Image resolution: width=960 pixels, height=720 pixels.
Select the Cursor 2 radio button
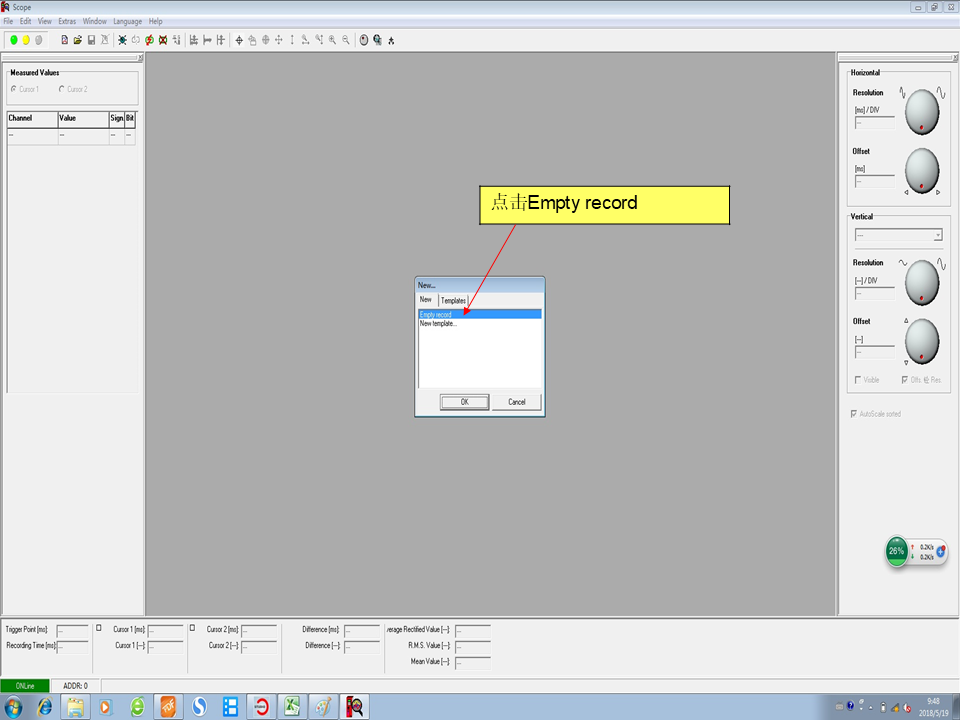pos(62,89)
